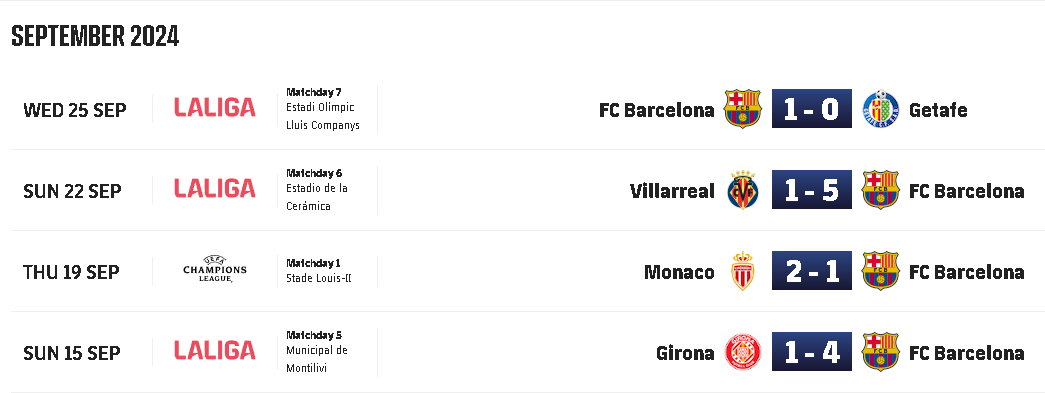Open the 2 - 1 score box

pyautogui.click(x=812, y=271)
